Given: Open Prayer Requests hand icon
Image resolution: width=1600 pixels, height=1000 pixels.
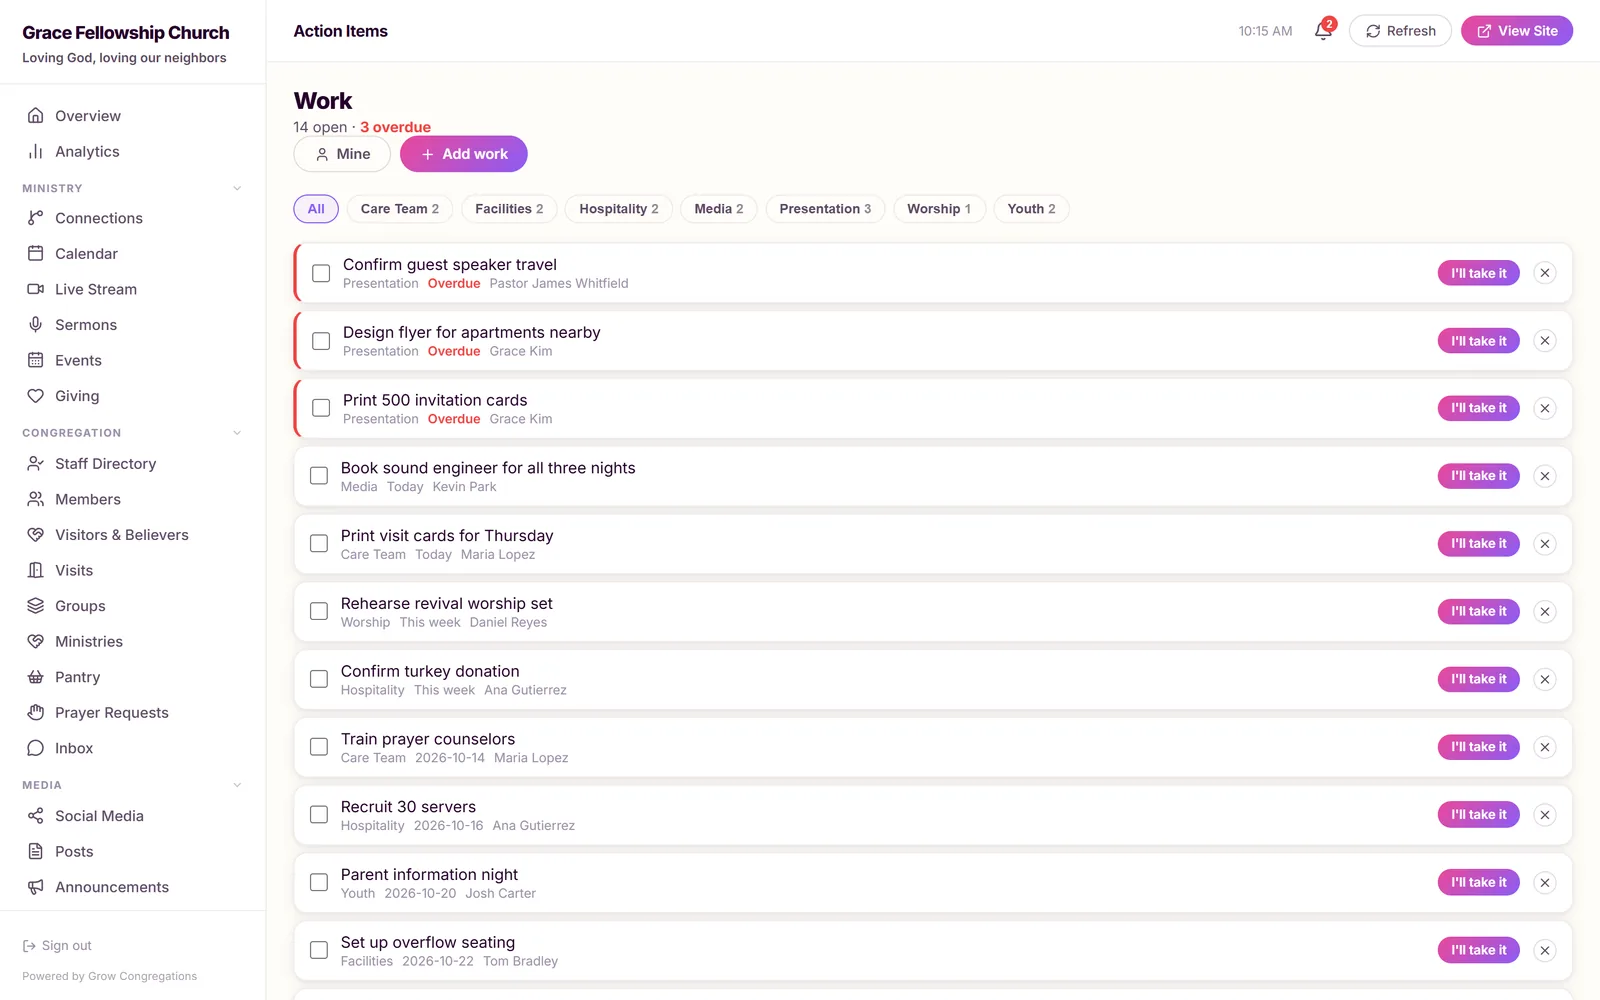Looking at the screenshot, I should (36, 713).
